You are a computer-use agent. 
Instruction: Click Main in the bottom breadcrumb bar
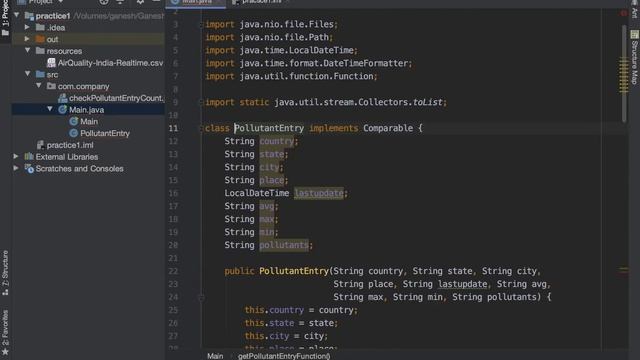point(215,356)
